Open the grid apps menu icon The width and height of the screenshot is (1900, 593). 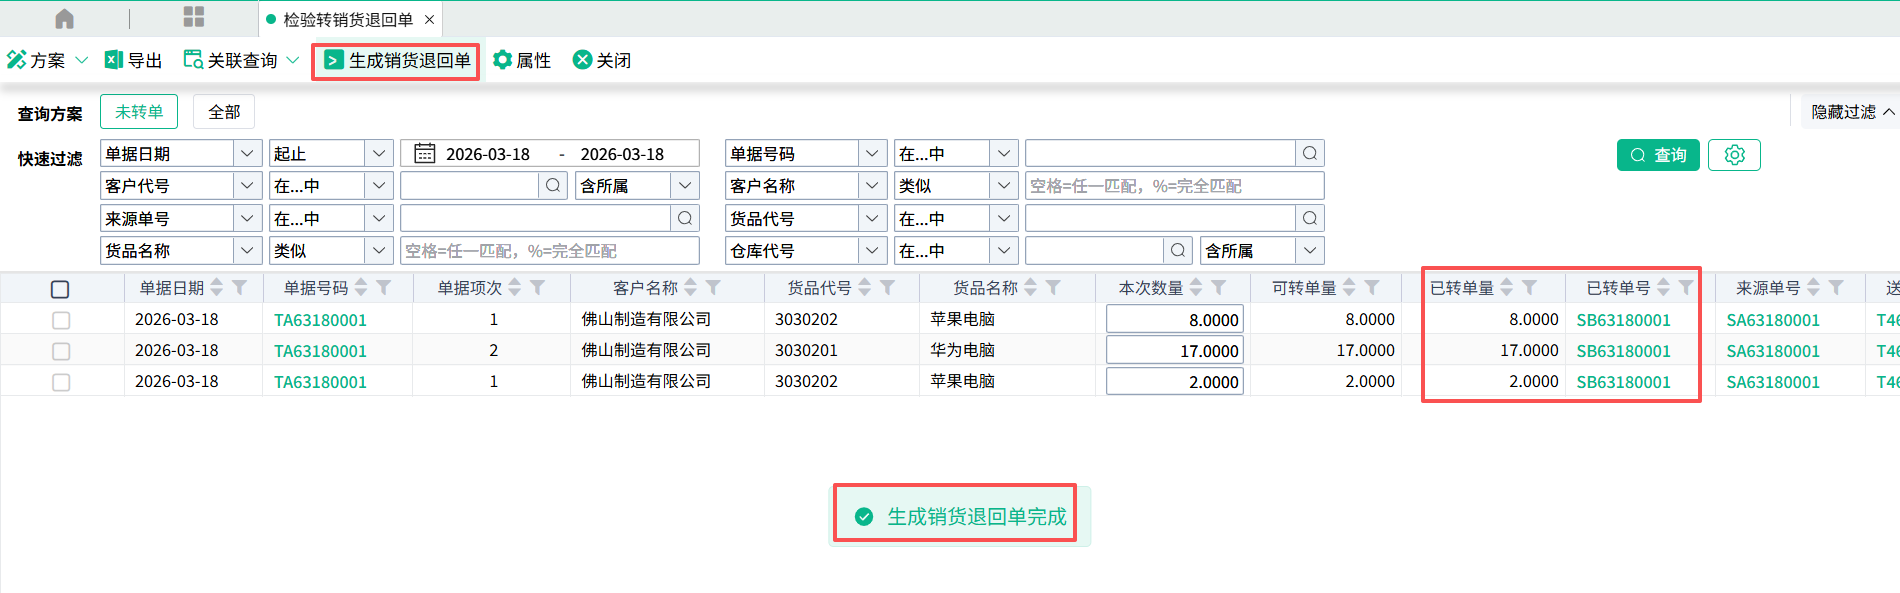coord(194,17)
